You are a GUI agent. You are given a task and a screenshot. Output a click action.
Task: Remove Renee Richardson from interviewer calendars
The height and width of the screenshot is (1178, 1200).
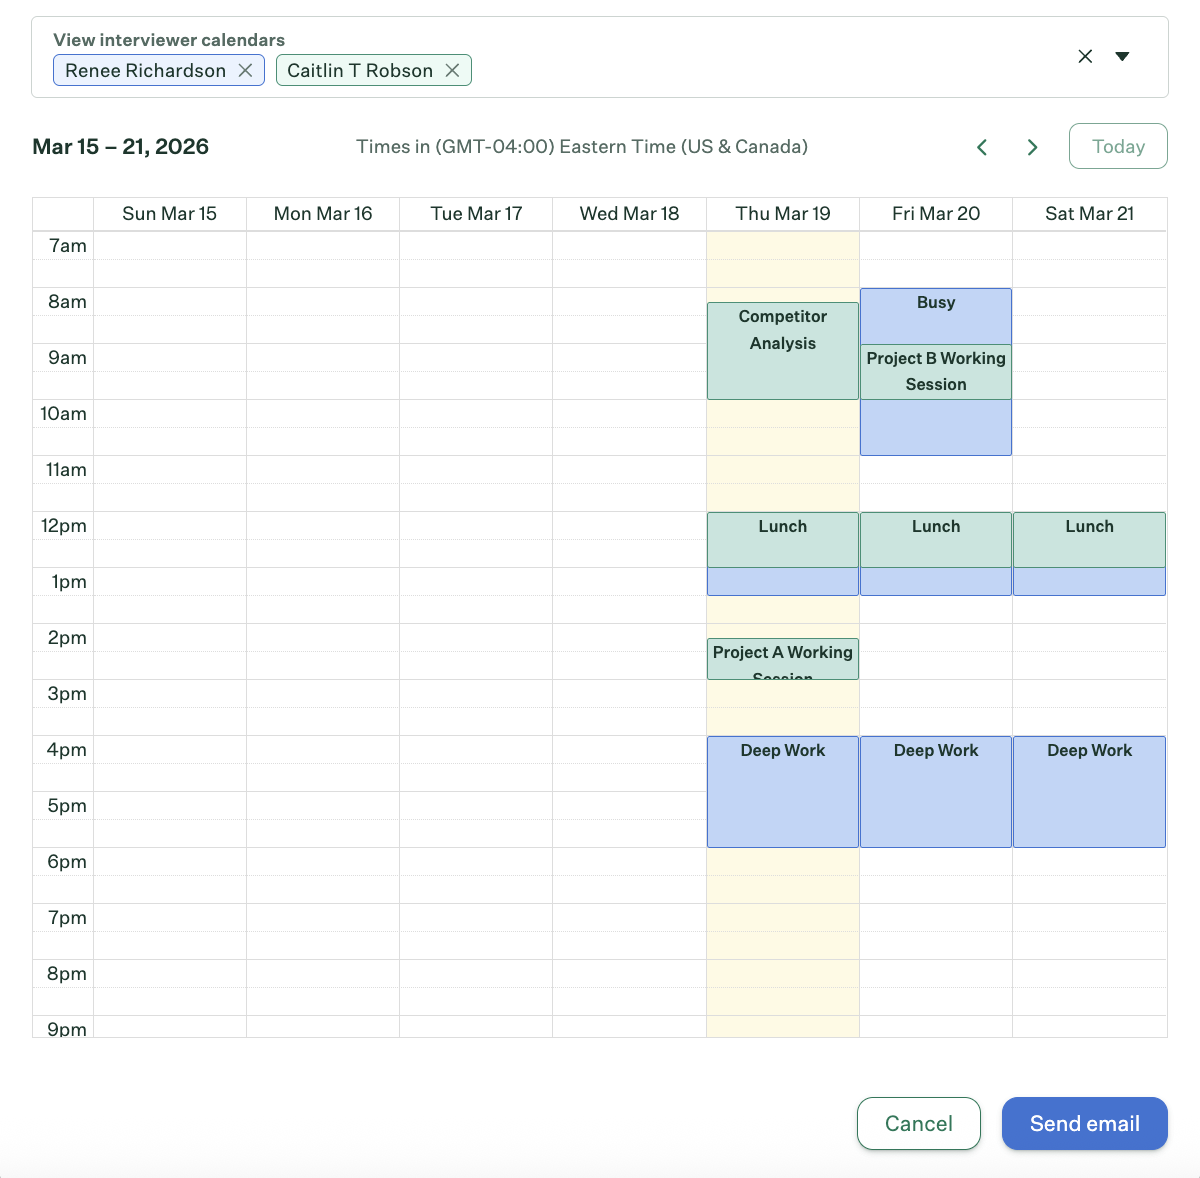pos(245,70)
